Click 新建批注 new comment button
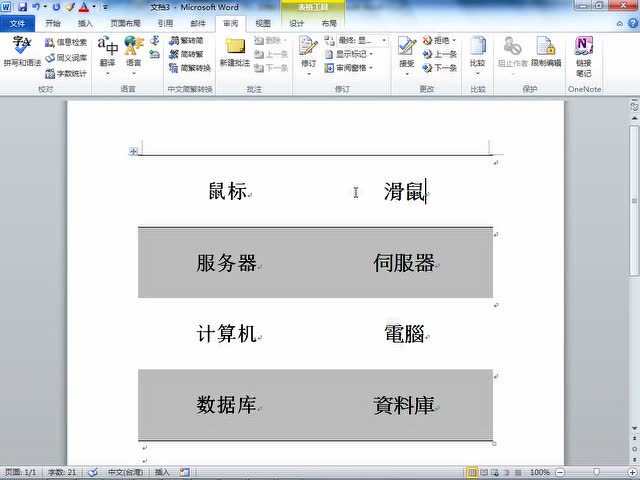This screenshot has height=480, width=640. tap(235, 52)
